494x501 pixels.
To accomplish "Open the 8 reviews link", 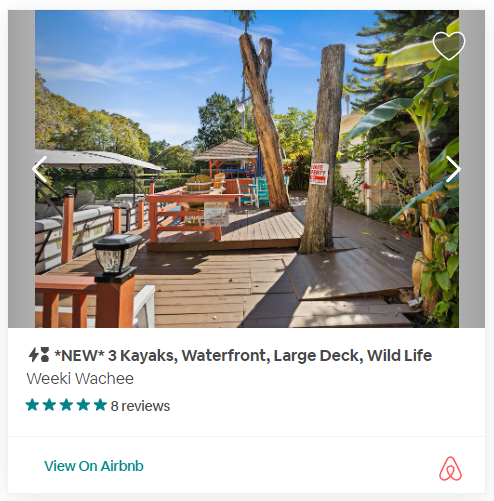I will [140, 406].
